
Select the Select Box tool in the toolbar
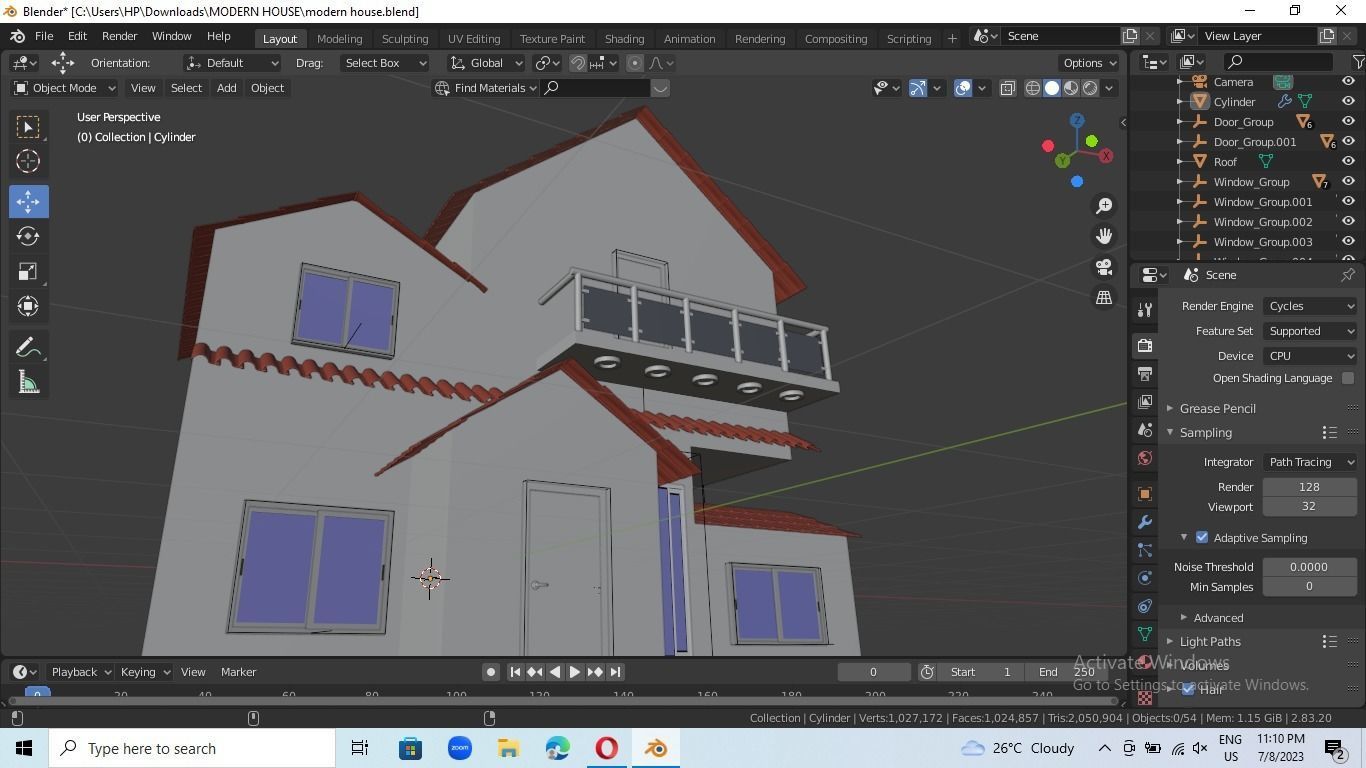click(x=28, y=126)
